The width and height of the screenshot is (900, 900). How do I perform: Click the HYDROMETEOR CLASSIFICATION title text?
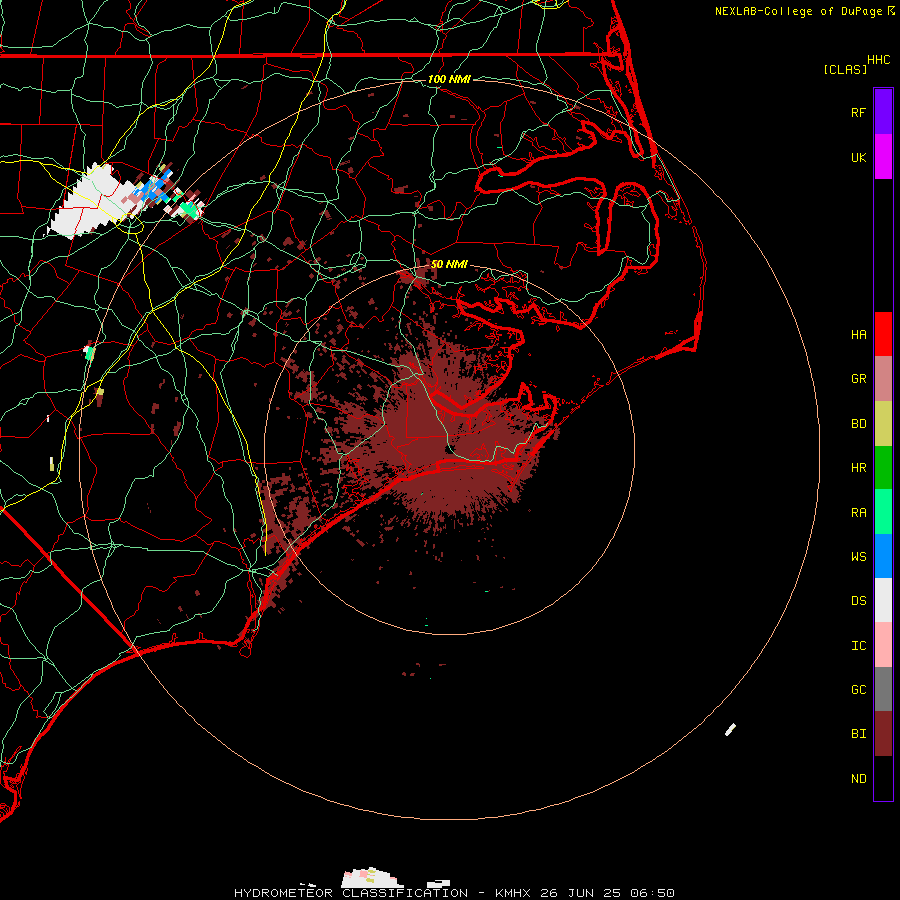[x=351, y=893]
